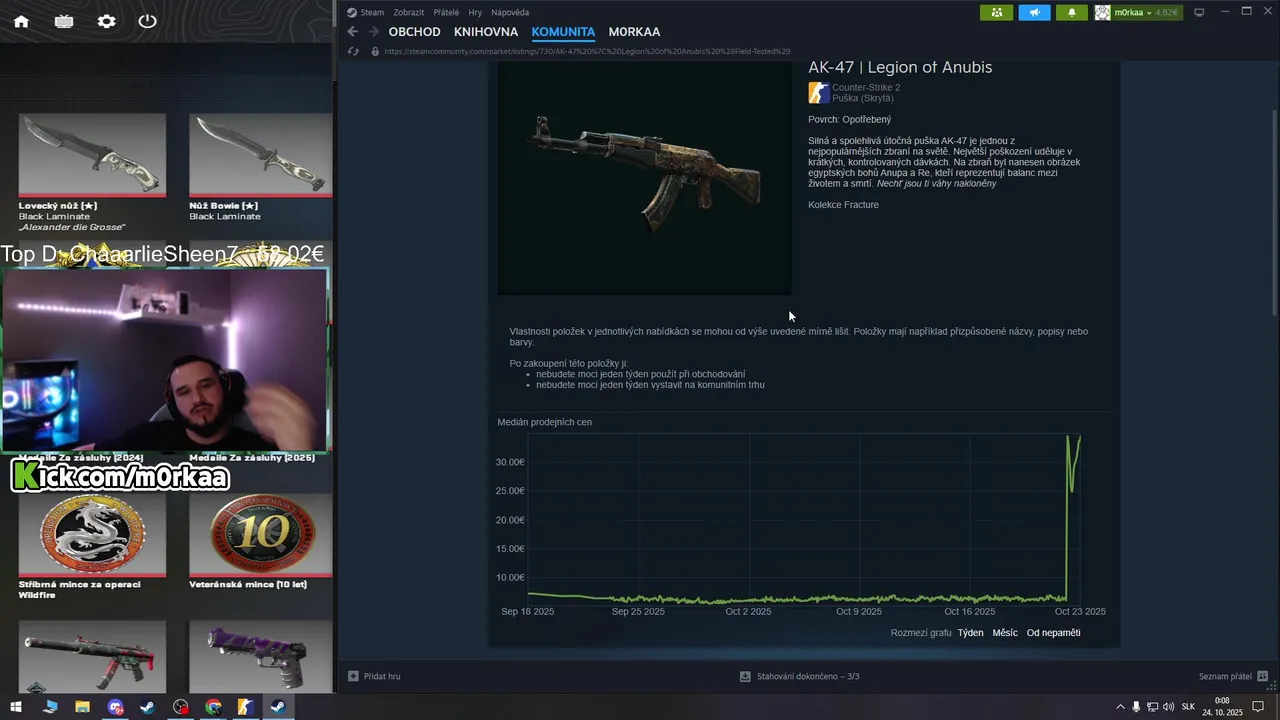Click the download icon beside Stahování dokončeno
The width and height of the screenshot is (1280, 720).
click(x=745, y=676)
